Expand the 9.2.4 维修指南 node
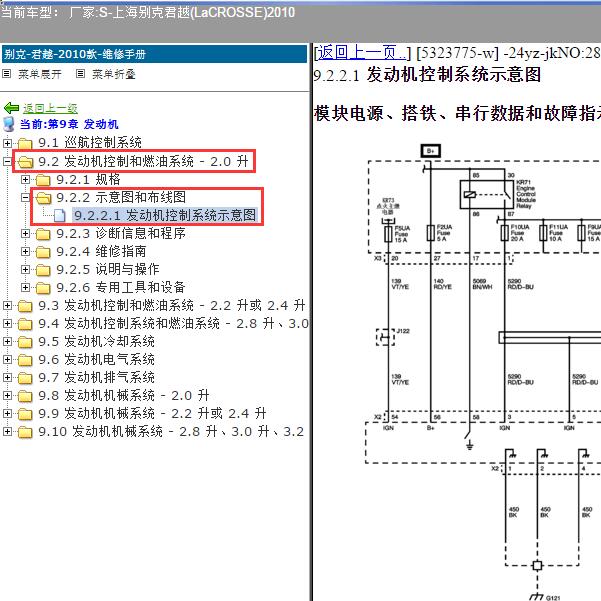 [25, 251]
